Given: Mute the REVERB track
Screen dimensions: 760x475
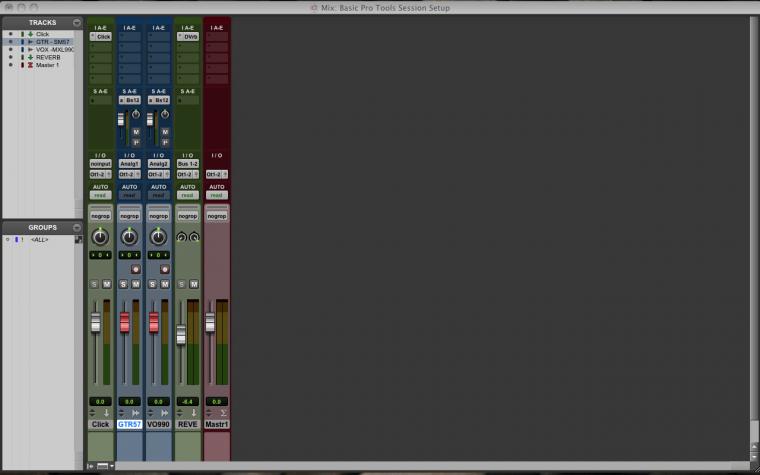Looking at the screenshot, I should [194, 284].
